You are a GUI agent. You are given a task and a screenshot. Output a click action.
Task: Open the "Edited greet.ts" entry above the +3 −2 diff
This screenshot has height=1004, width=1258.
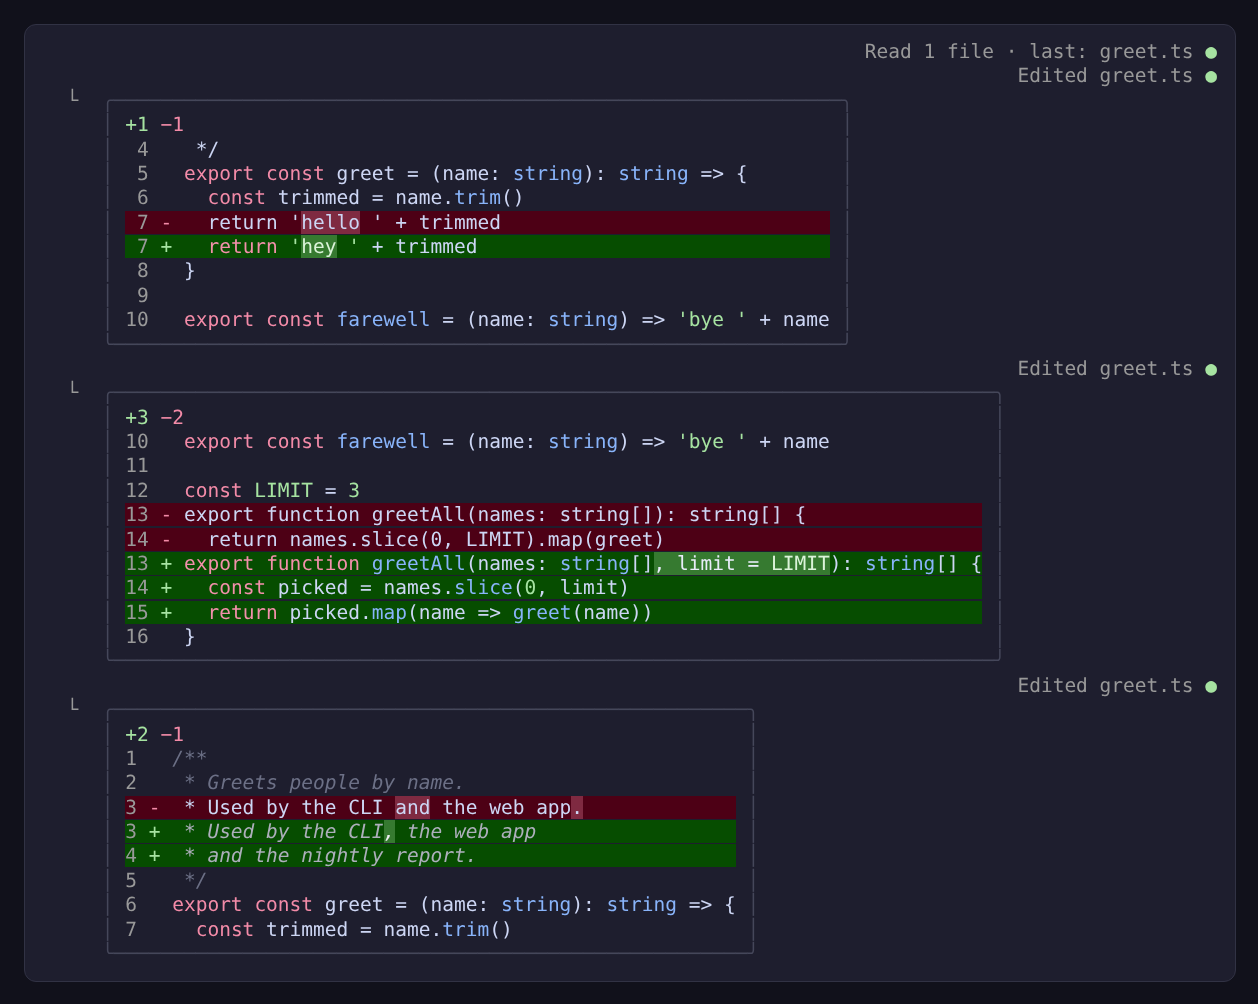pyautogui.click(x=1105, y=368)
